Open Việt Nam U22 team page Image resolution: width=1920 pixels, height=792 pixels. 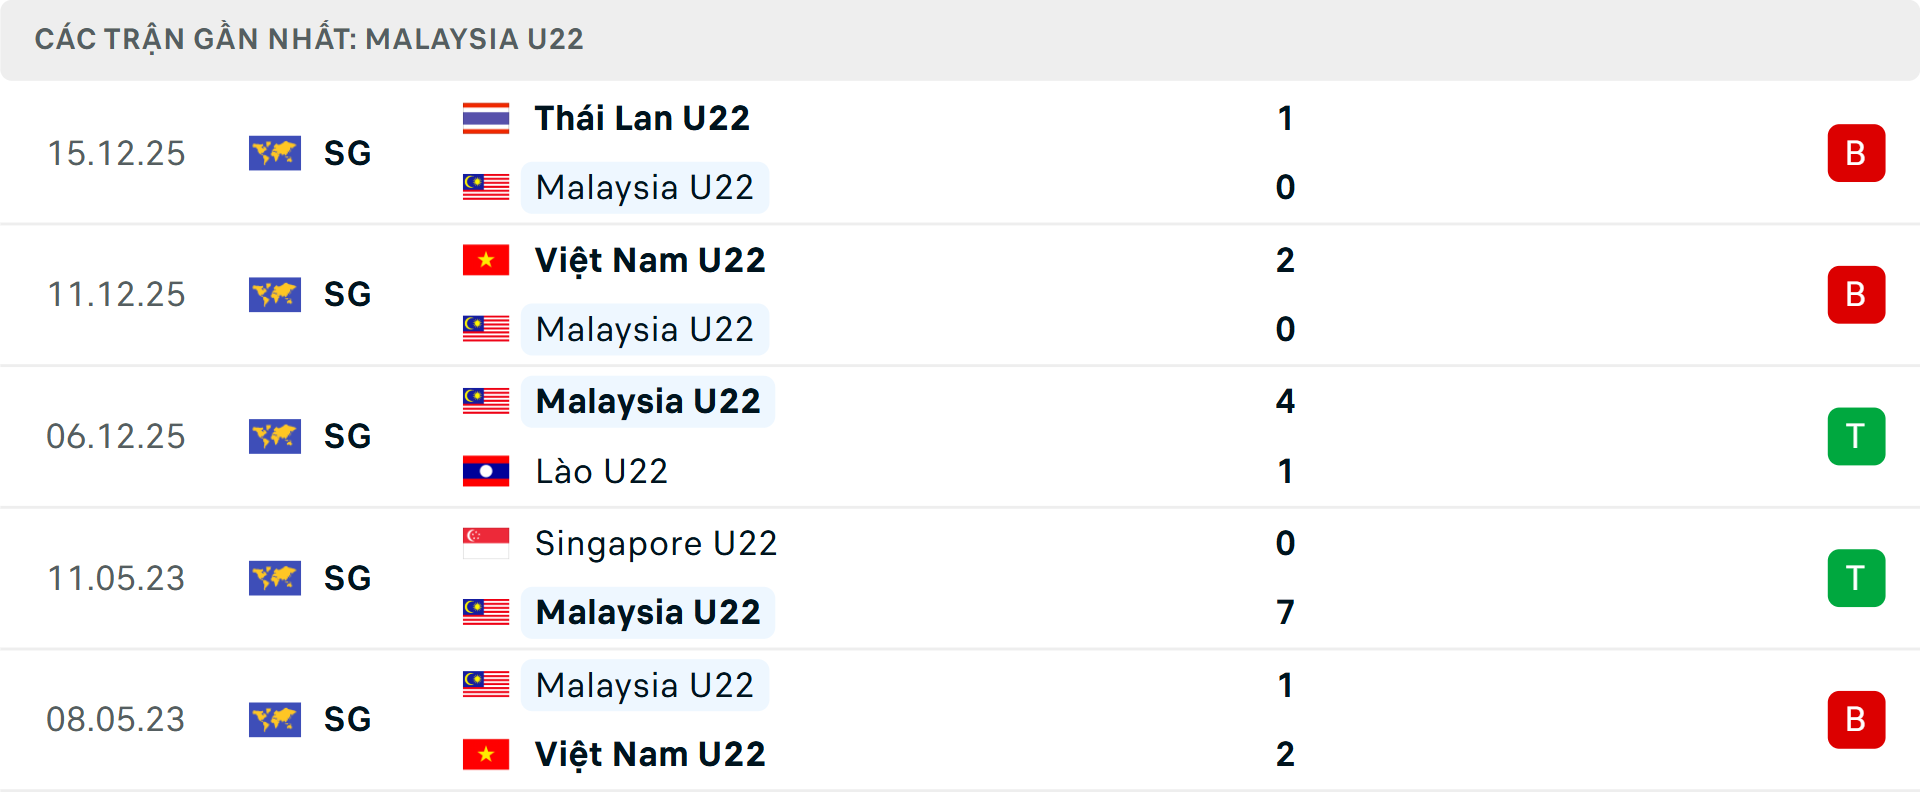[649, 259]
